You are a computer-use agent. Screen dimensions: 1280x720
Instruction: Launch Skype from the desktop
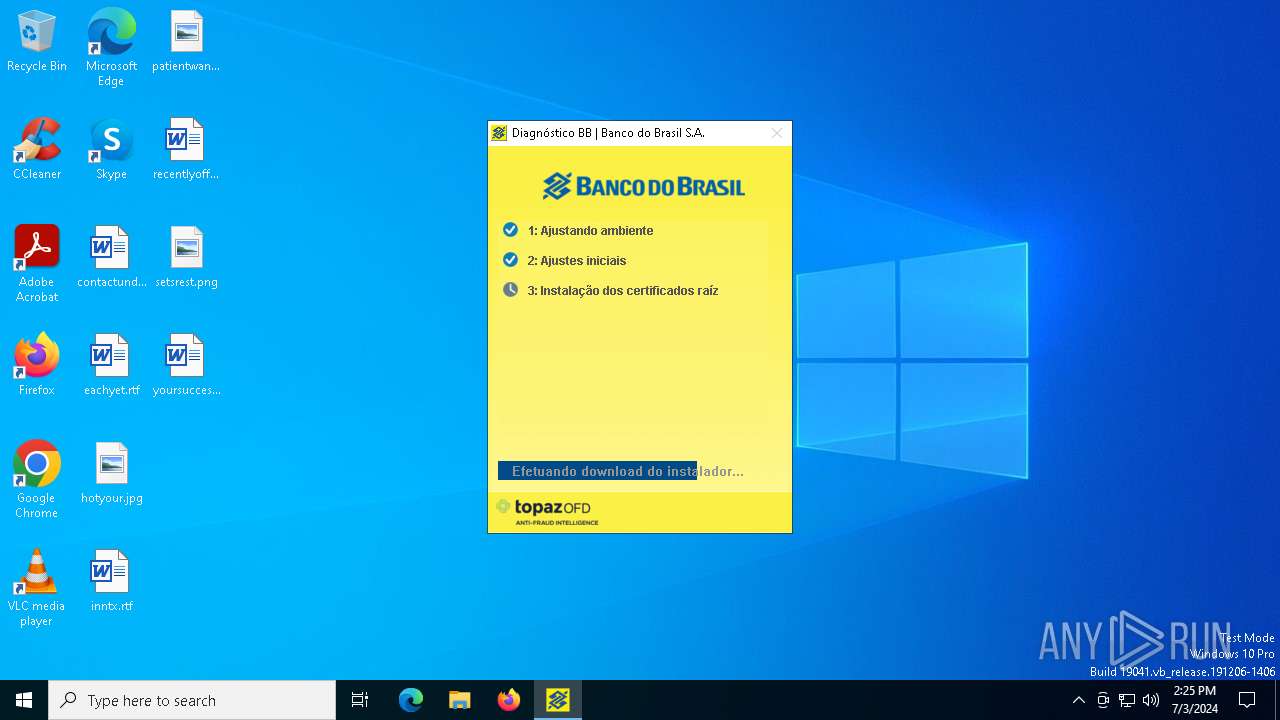click(111, 150)
